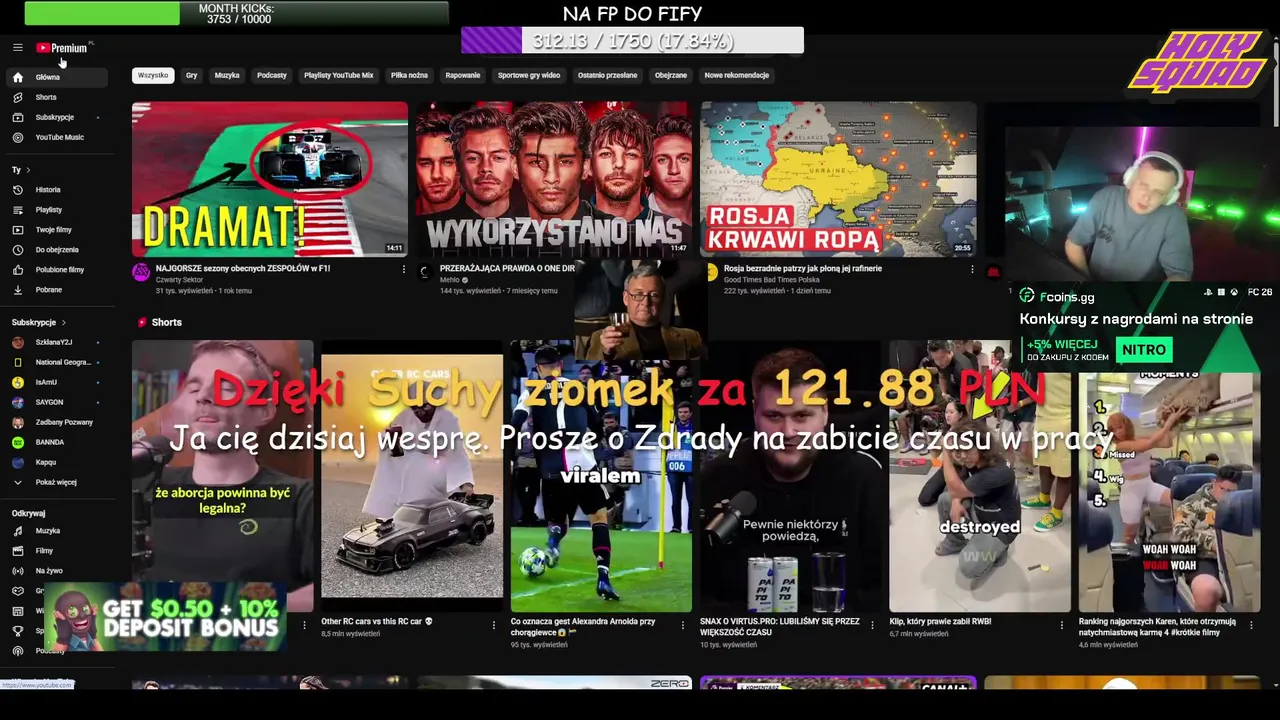Click the Podcasty sidebar icon
1280x720 pixels.
18,651
